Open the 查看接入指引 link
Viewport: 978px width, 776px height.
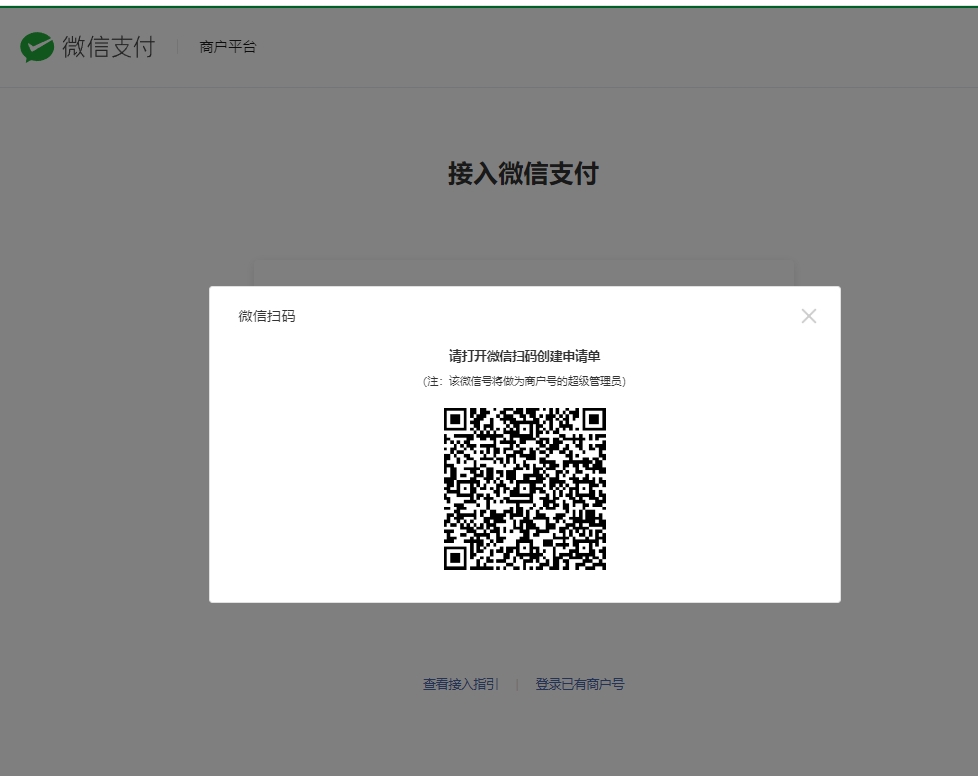coord(461,684)
